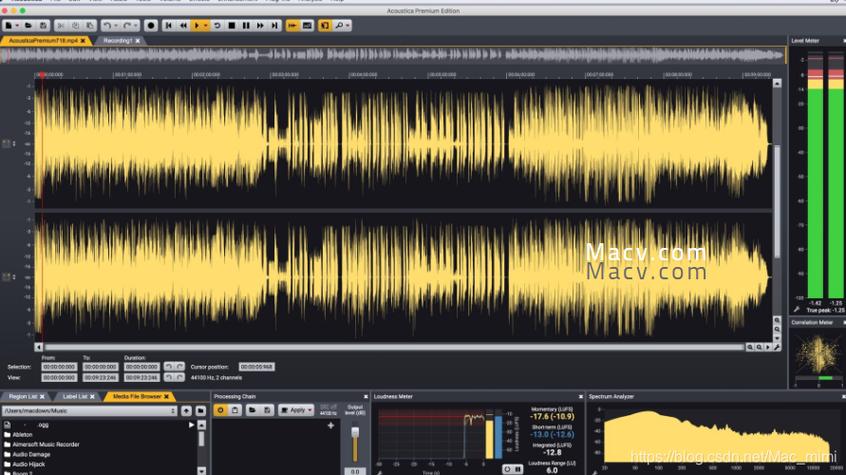846x475 pixels.
Task: Toggle the yellow follow-cursor arrow button
Action: click(x=292, y=25)
